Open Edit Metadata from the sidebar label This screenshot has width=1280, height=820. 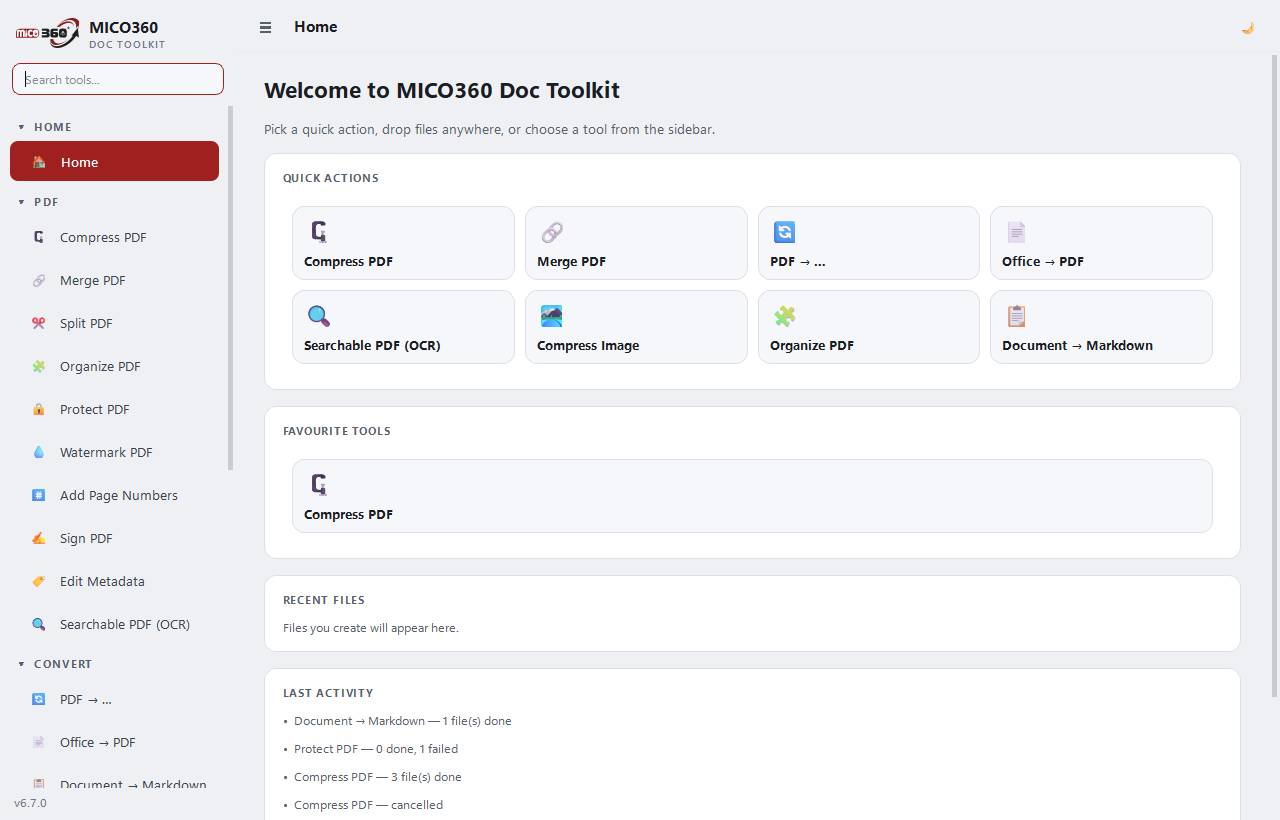point(102,581)
